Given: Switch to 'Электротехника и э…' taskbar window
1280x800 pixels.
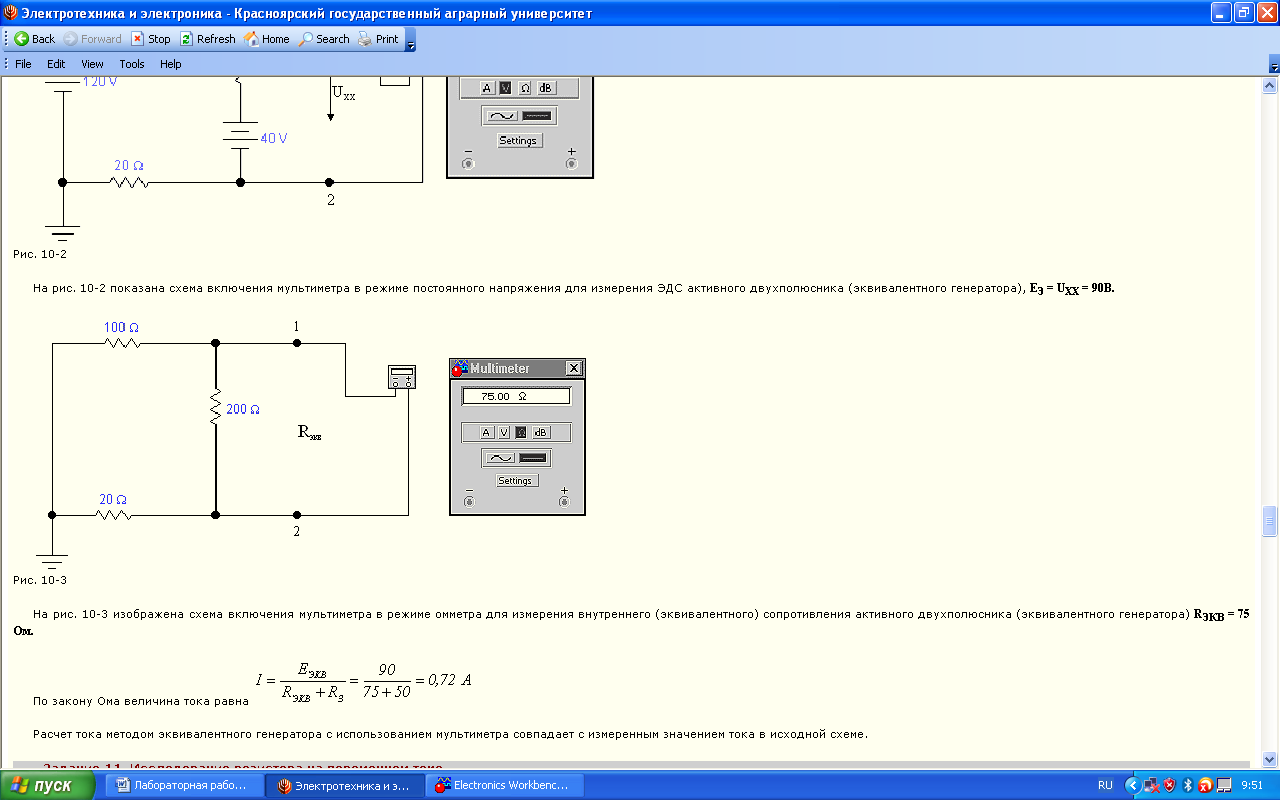Looking at the screenshot, I should 345,785.
